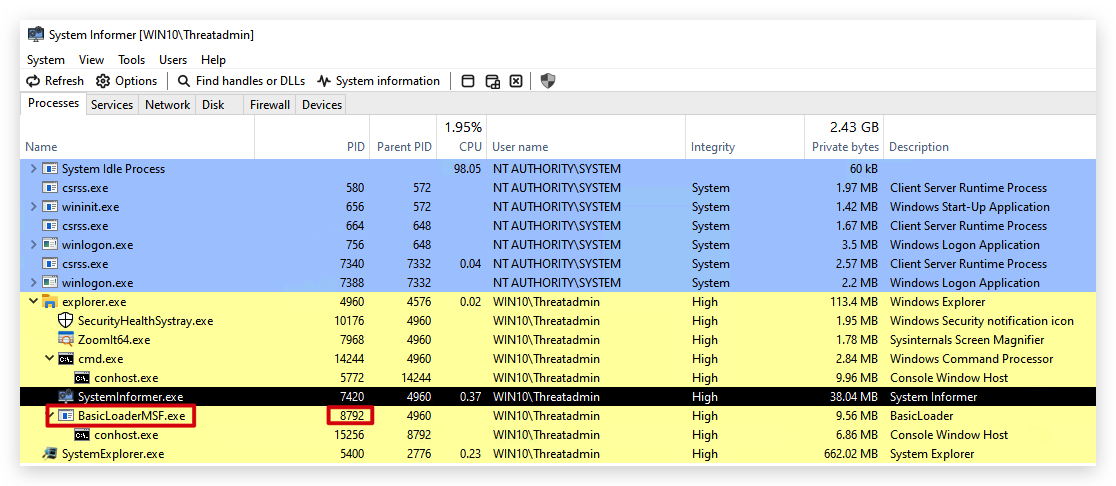The image size is (1116, 486).
Task: Click the ZoomIt64.exe process name
Action: click(114, 339)
